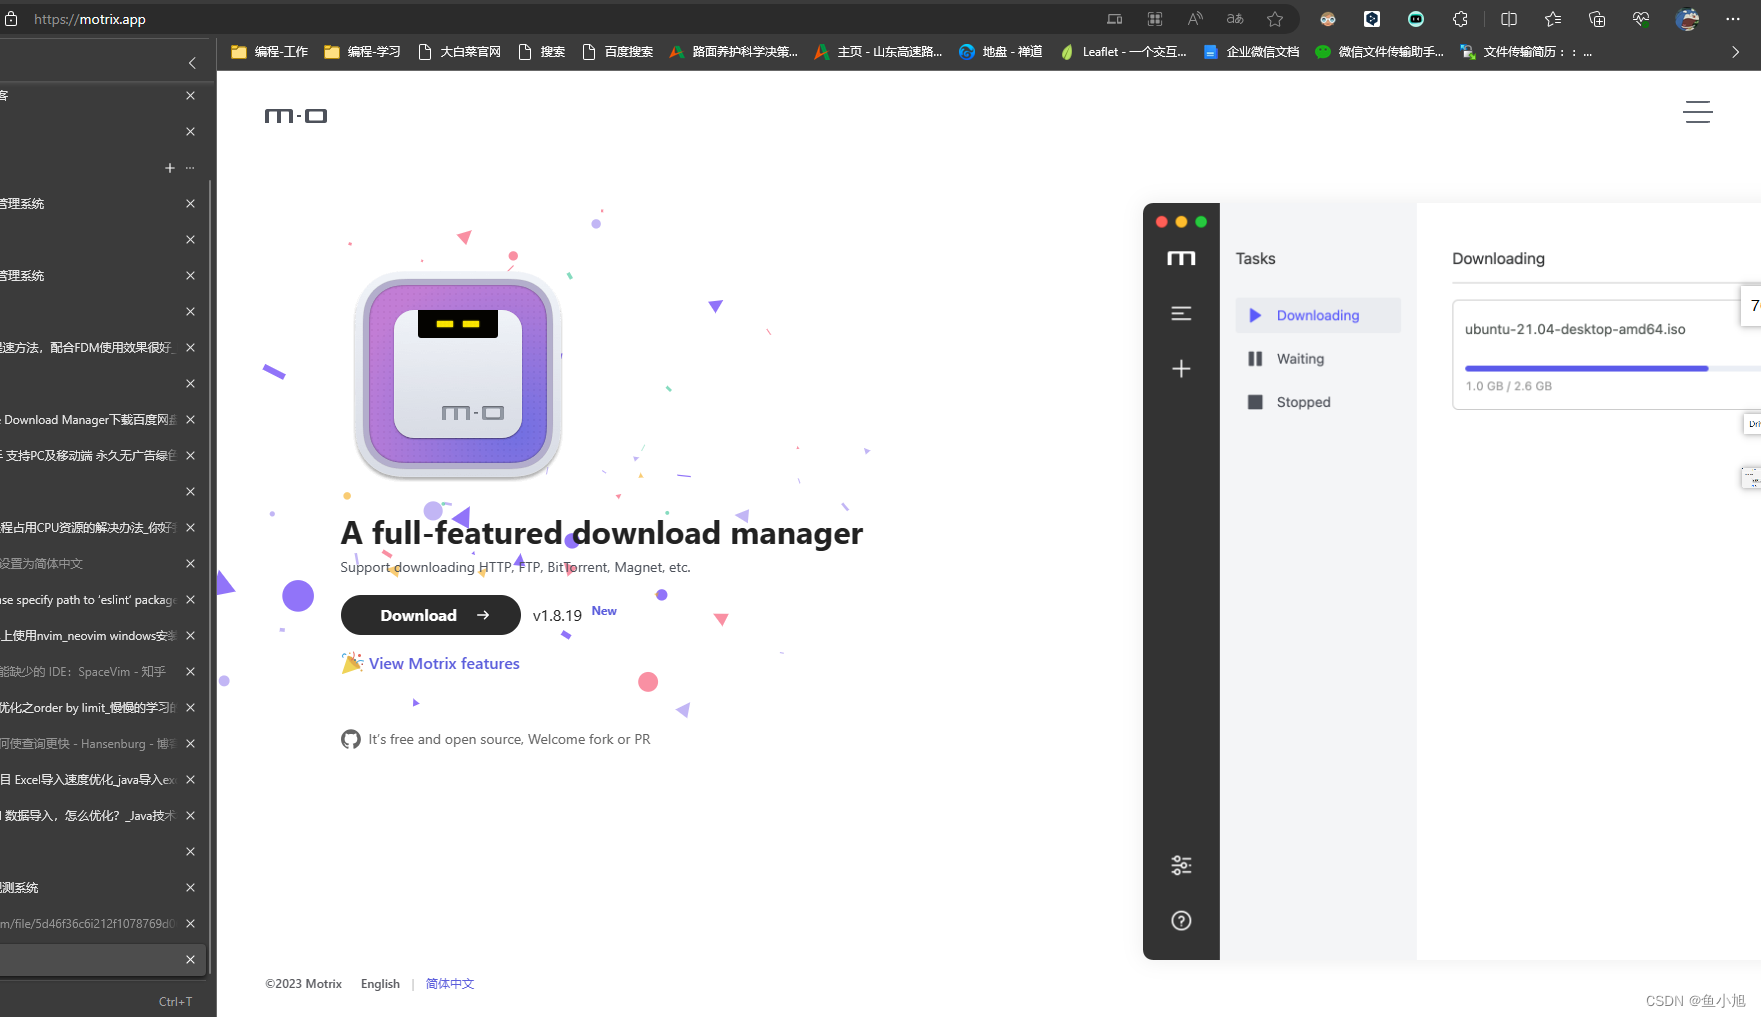Image resolution: width=1761 pixels, height=1017 pixels.
Task: Click the Motrix m-o logo in the header
Action: click(296, 116)
